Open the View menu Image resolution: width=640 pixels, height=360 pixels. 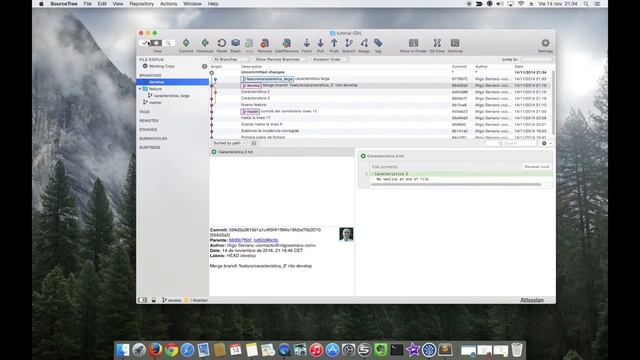point(118,4)
